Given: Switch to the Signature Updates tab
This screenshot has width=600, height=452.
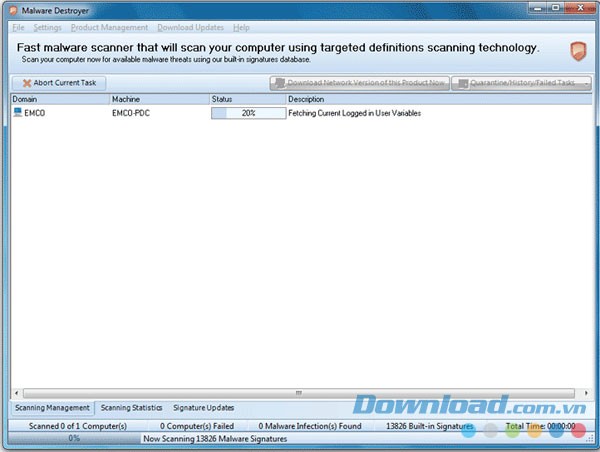Looking at the screenshot, I should (x=204, y=408).
